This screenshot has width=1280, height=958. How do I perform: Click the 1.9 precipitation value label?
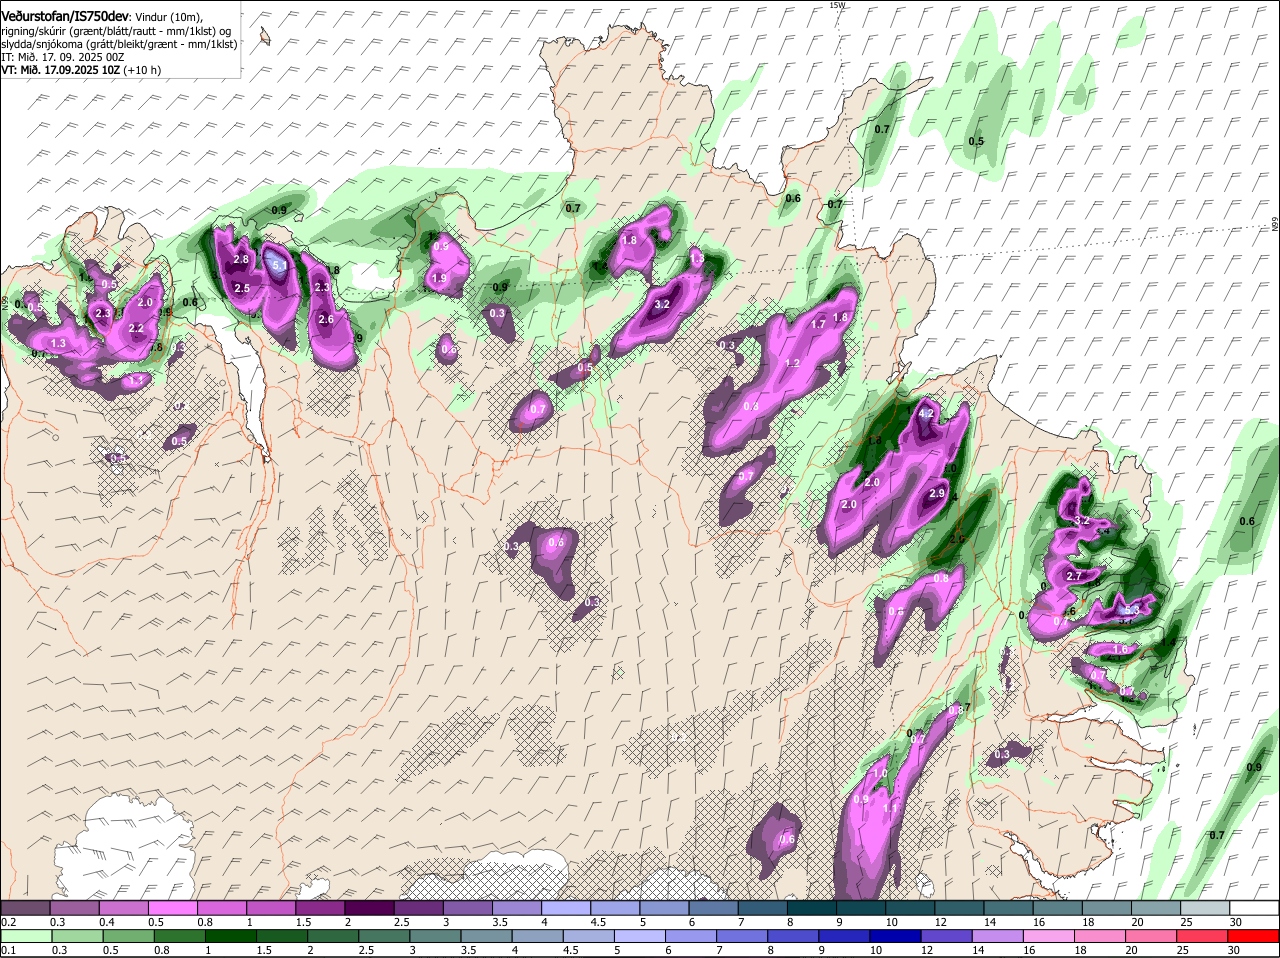(x=439, y=279)
